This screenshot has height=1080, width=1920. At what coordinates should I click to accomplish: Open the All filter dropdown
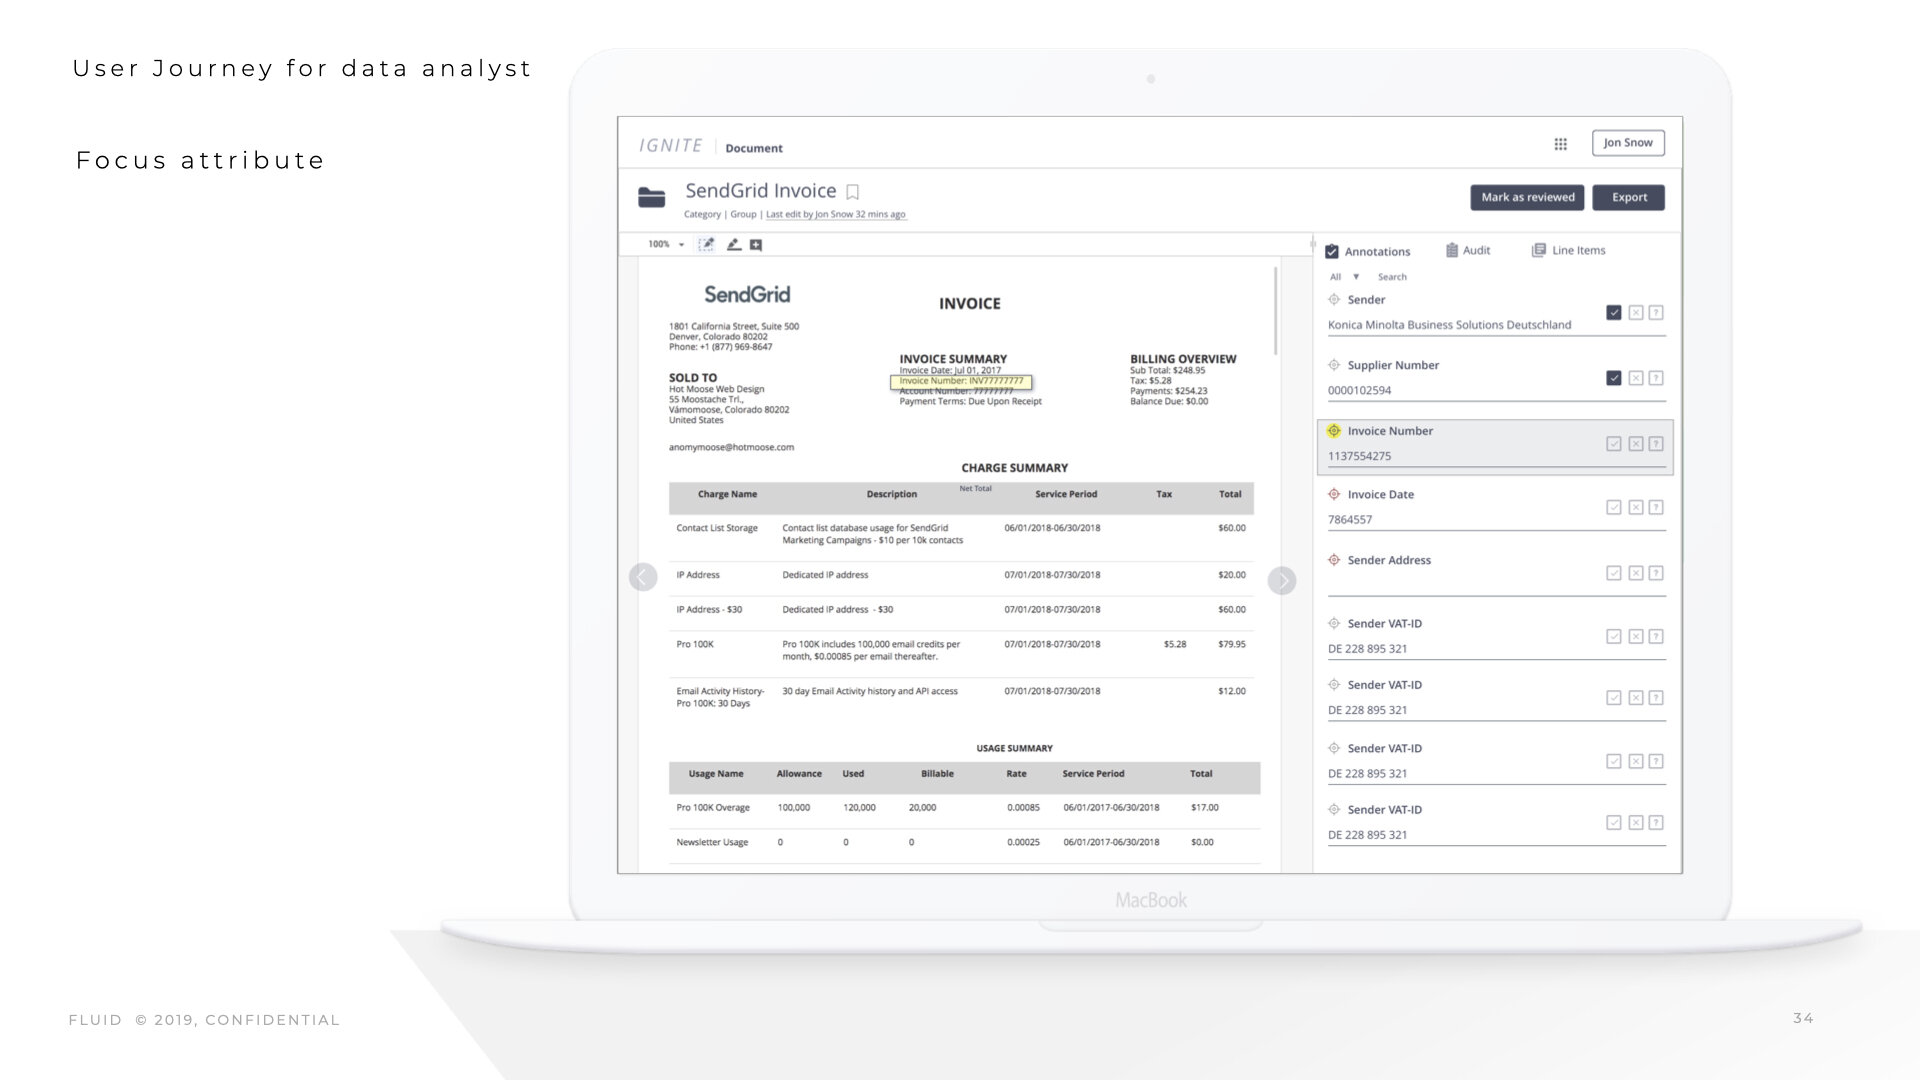click(x=1344, y=277)
